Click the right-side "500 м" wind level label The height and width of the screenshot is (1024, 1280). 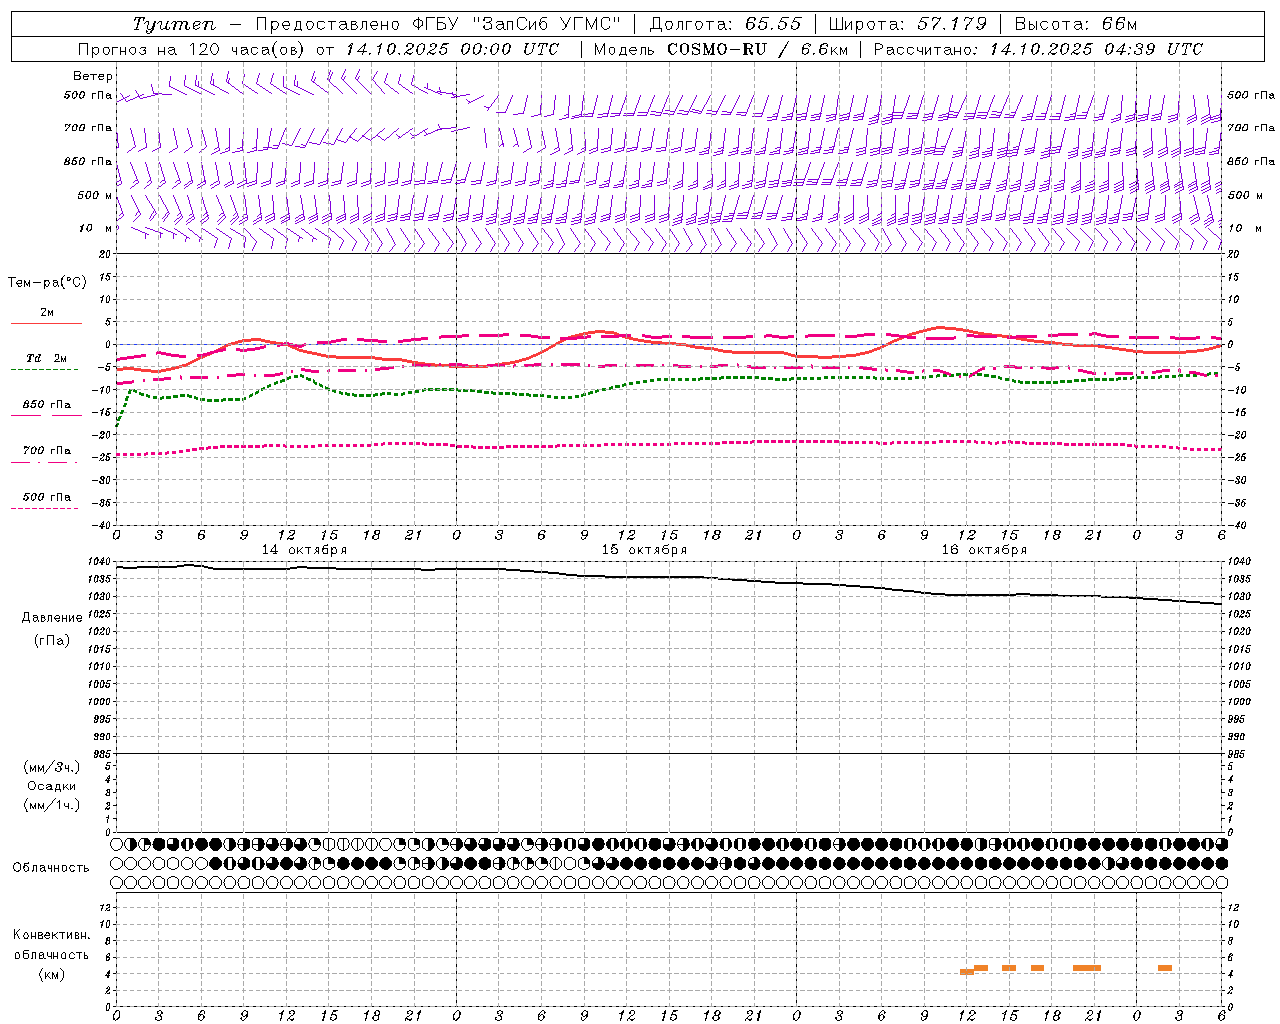point(1244,195)
